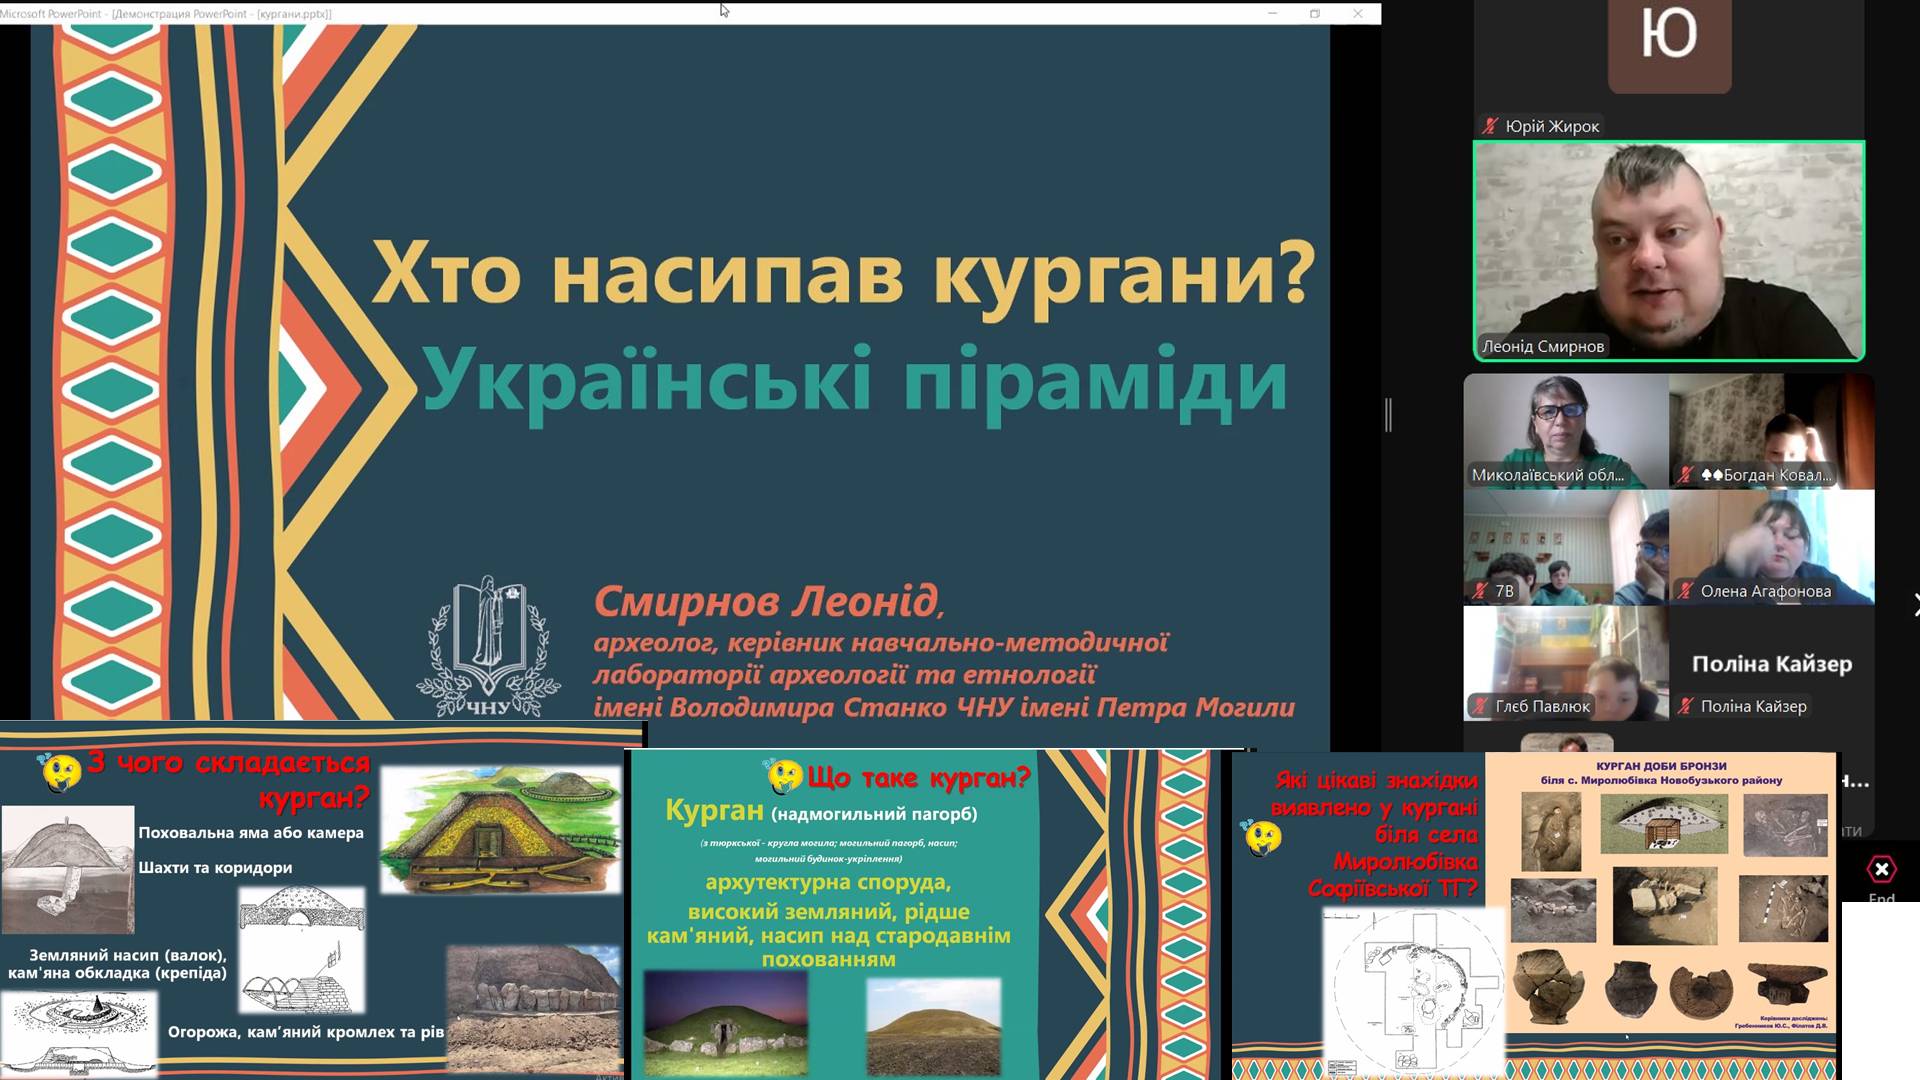Select Богдан Ковал... video tile
This screenshot has width=1920, height=1080.
1771,431
